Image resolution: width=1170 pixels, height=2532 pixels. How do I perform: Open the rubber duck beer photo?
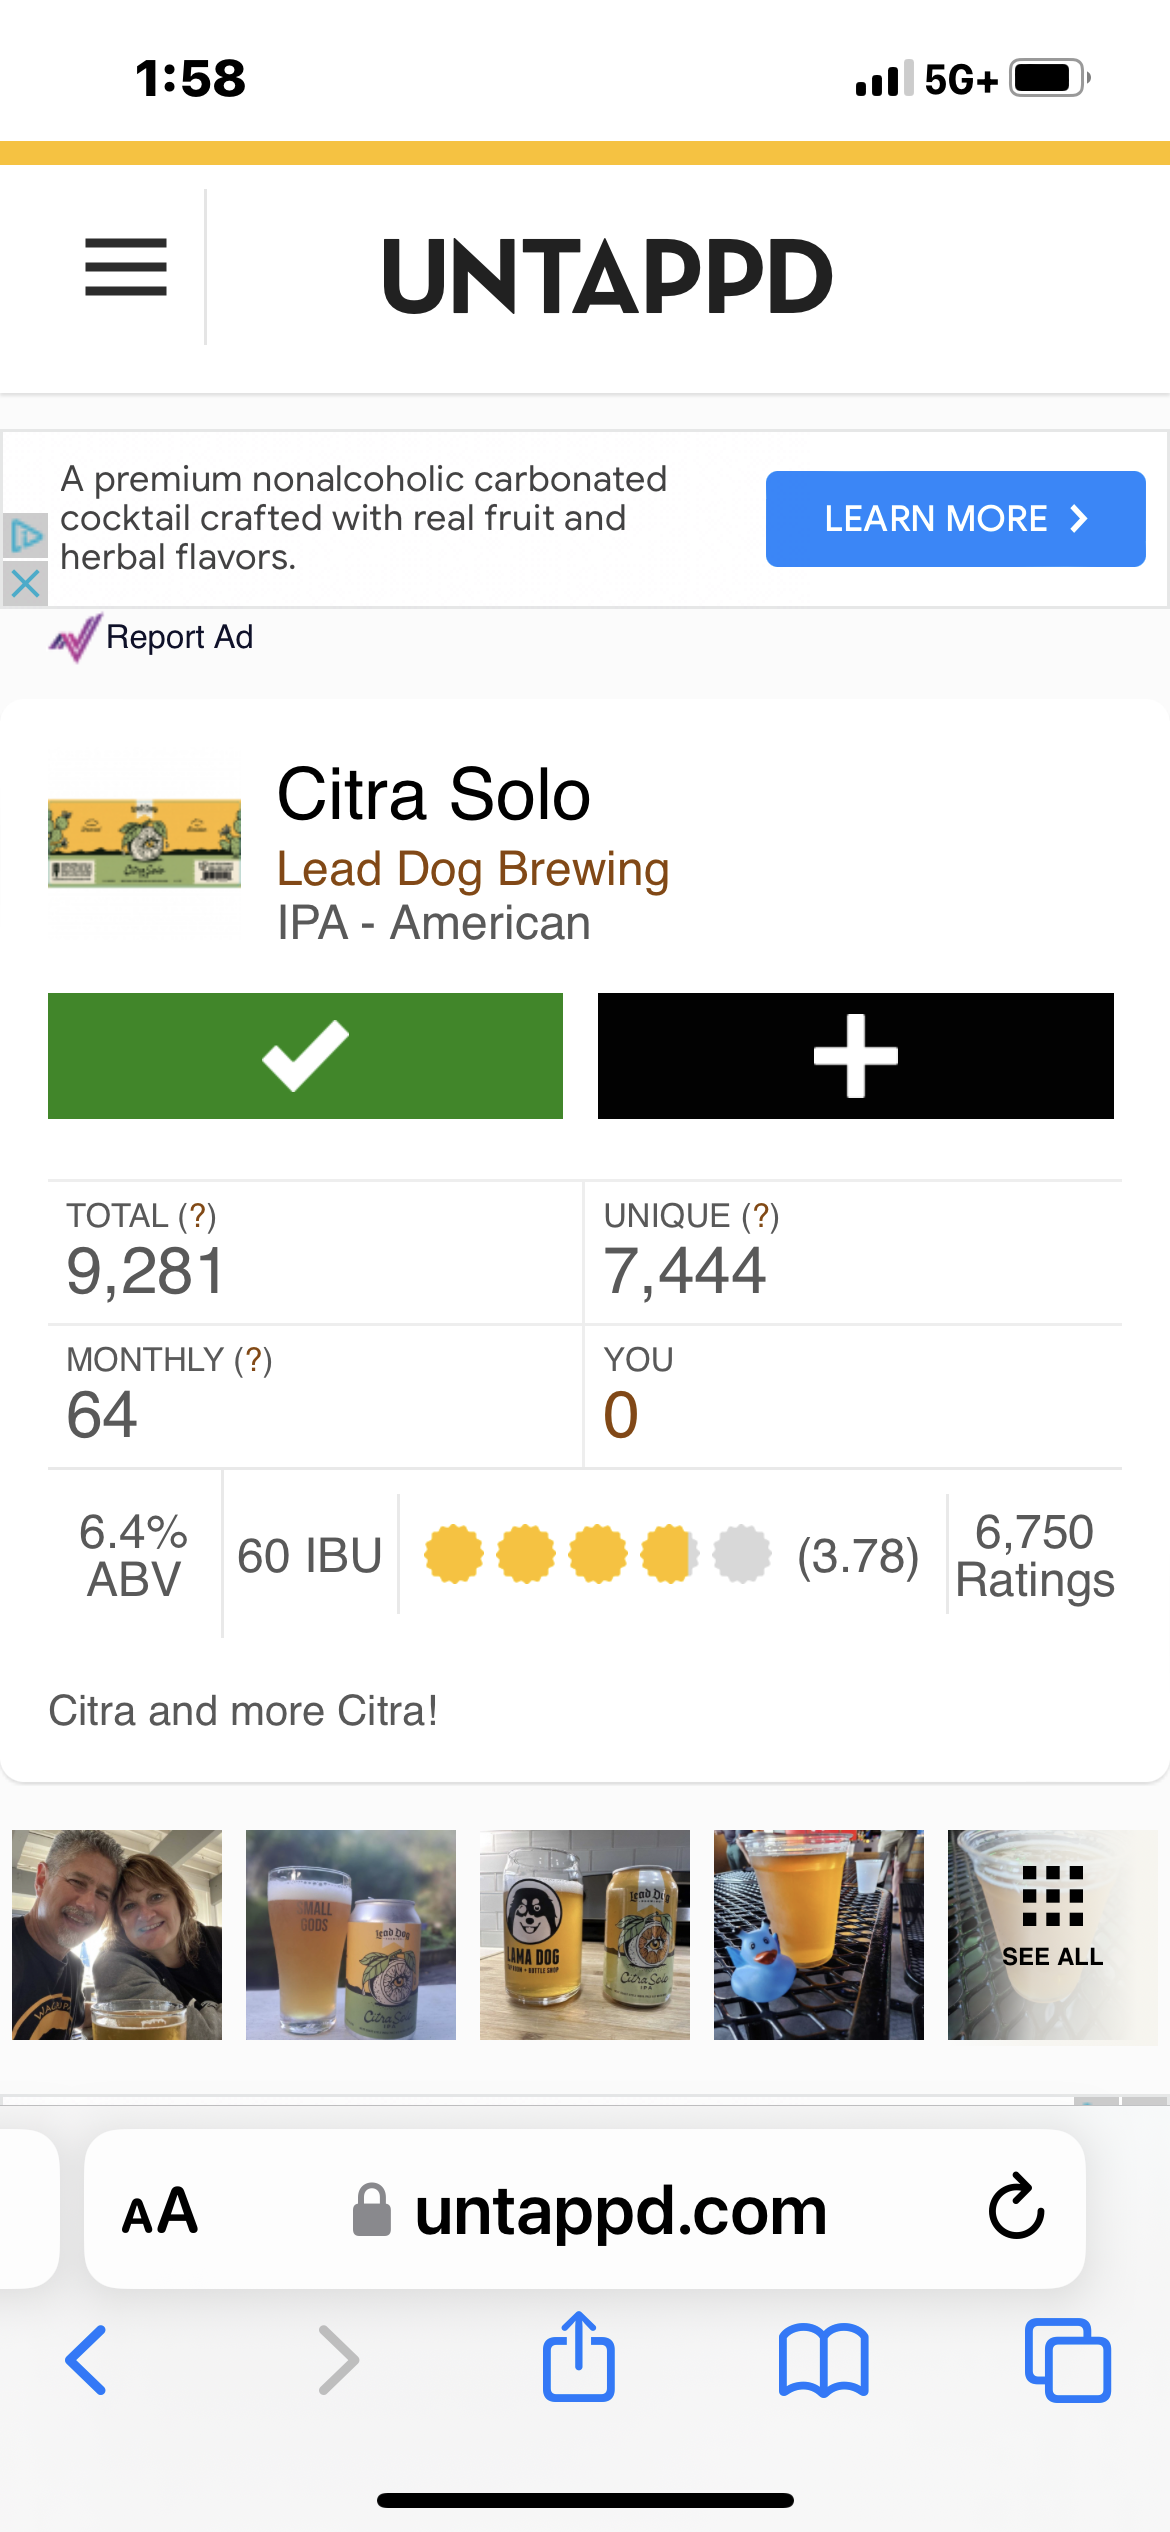pos(818,1934)
